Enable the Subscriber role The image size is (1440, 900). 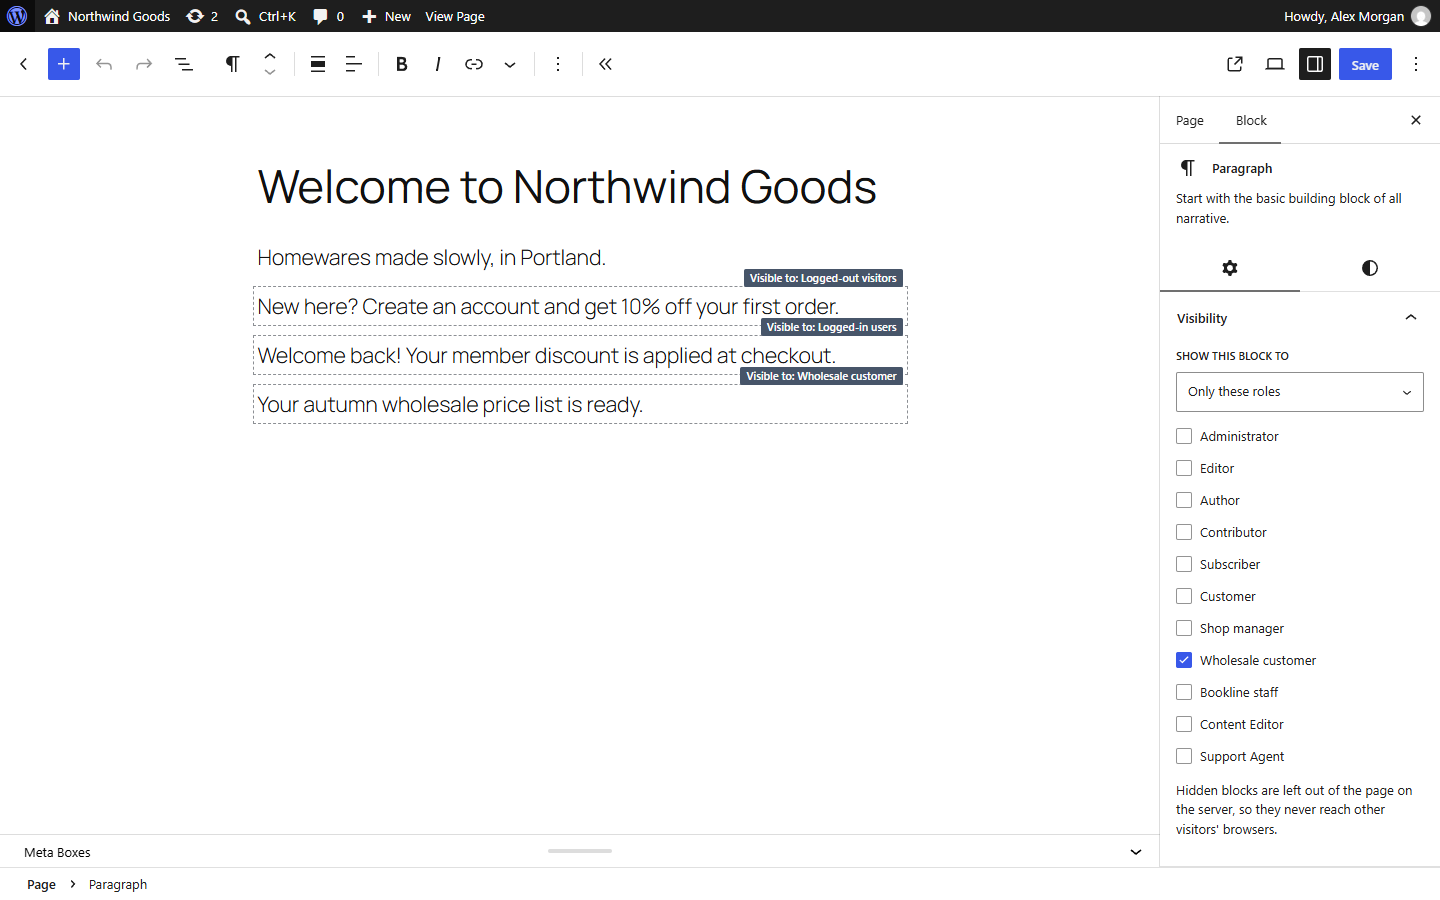[x=1184, y=564]
